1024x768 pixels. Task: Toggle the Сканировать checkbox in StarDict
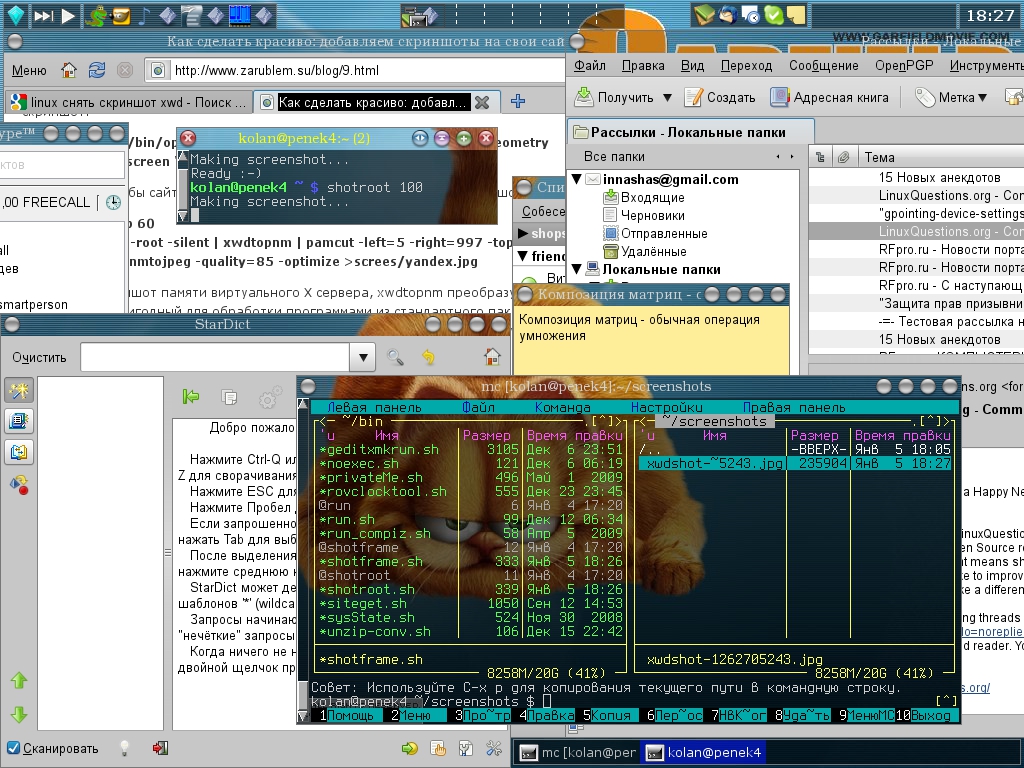(x=13, y=748)
